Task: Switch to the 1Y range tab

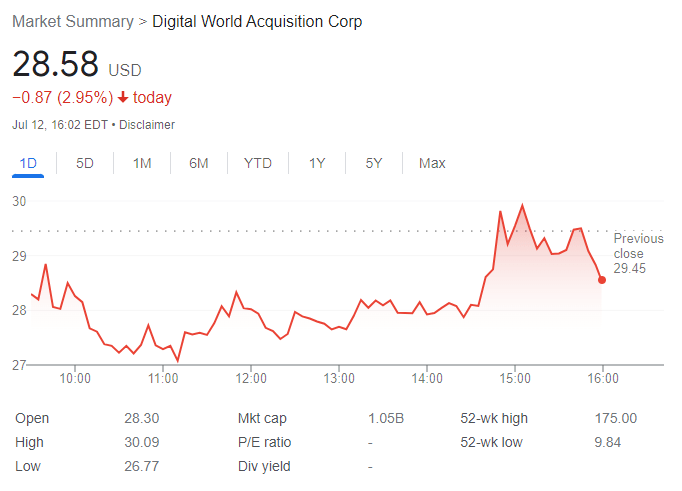Action: [317, 163]
